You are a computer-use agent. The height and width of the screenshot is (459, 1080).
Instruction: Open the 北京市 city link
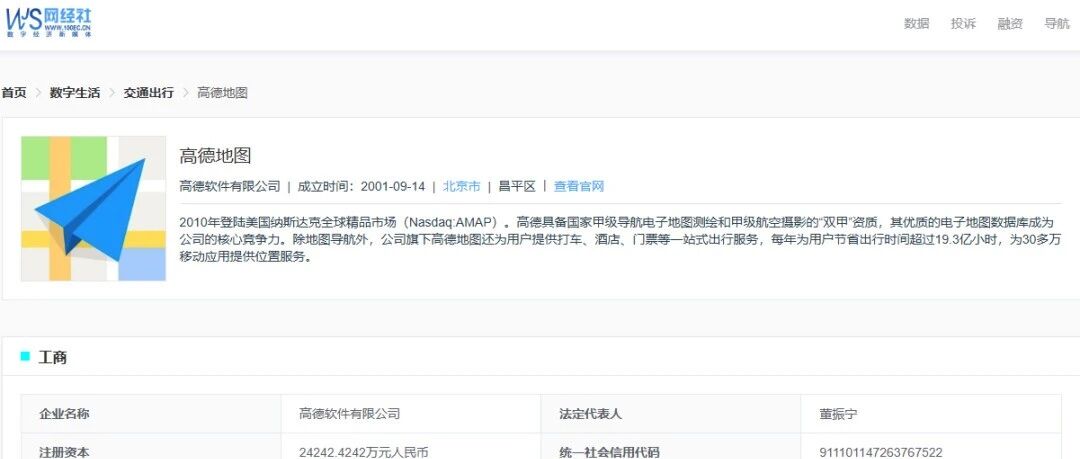[x=461, y=186]
